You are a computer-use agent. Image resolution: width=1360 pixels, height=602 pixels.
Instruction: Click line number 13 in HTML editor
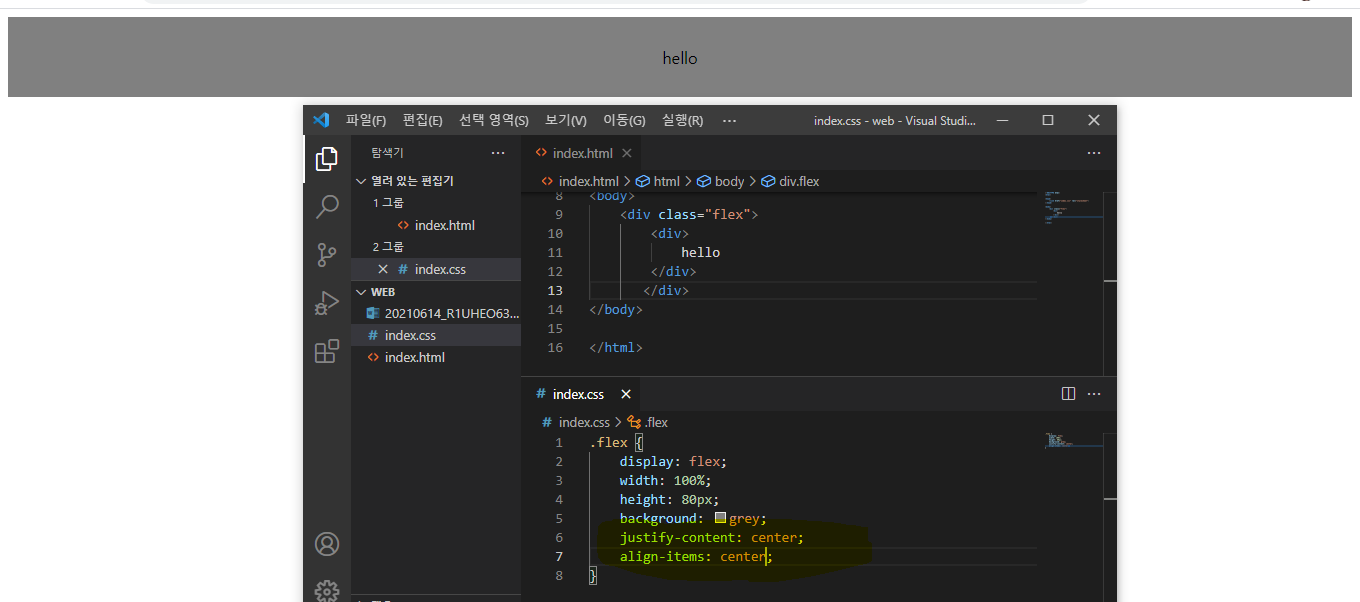tap(555, 290)
